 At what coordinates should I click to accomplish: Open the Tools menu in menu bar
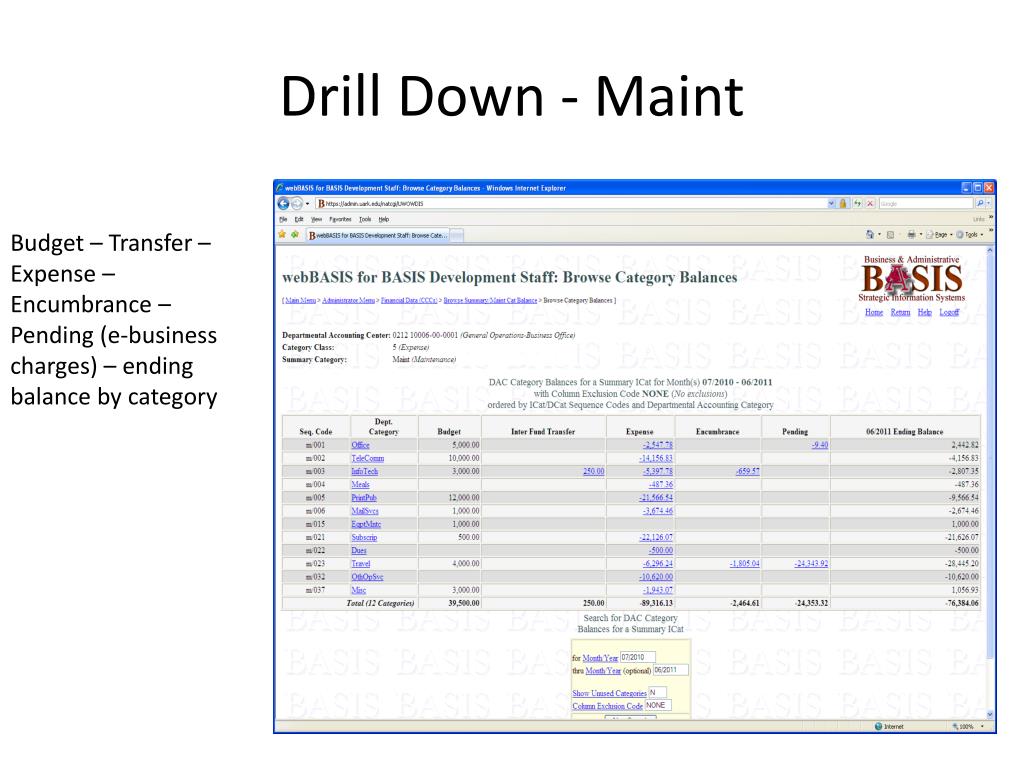365,219
